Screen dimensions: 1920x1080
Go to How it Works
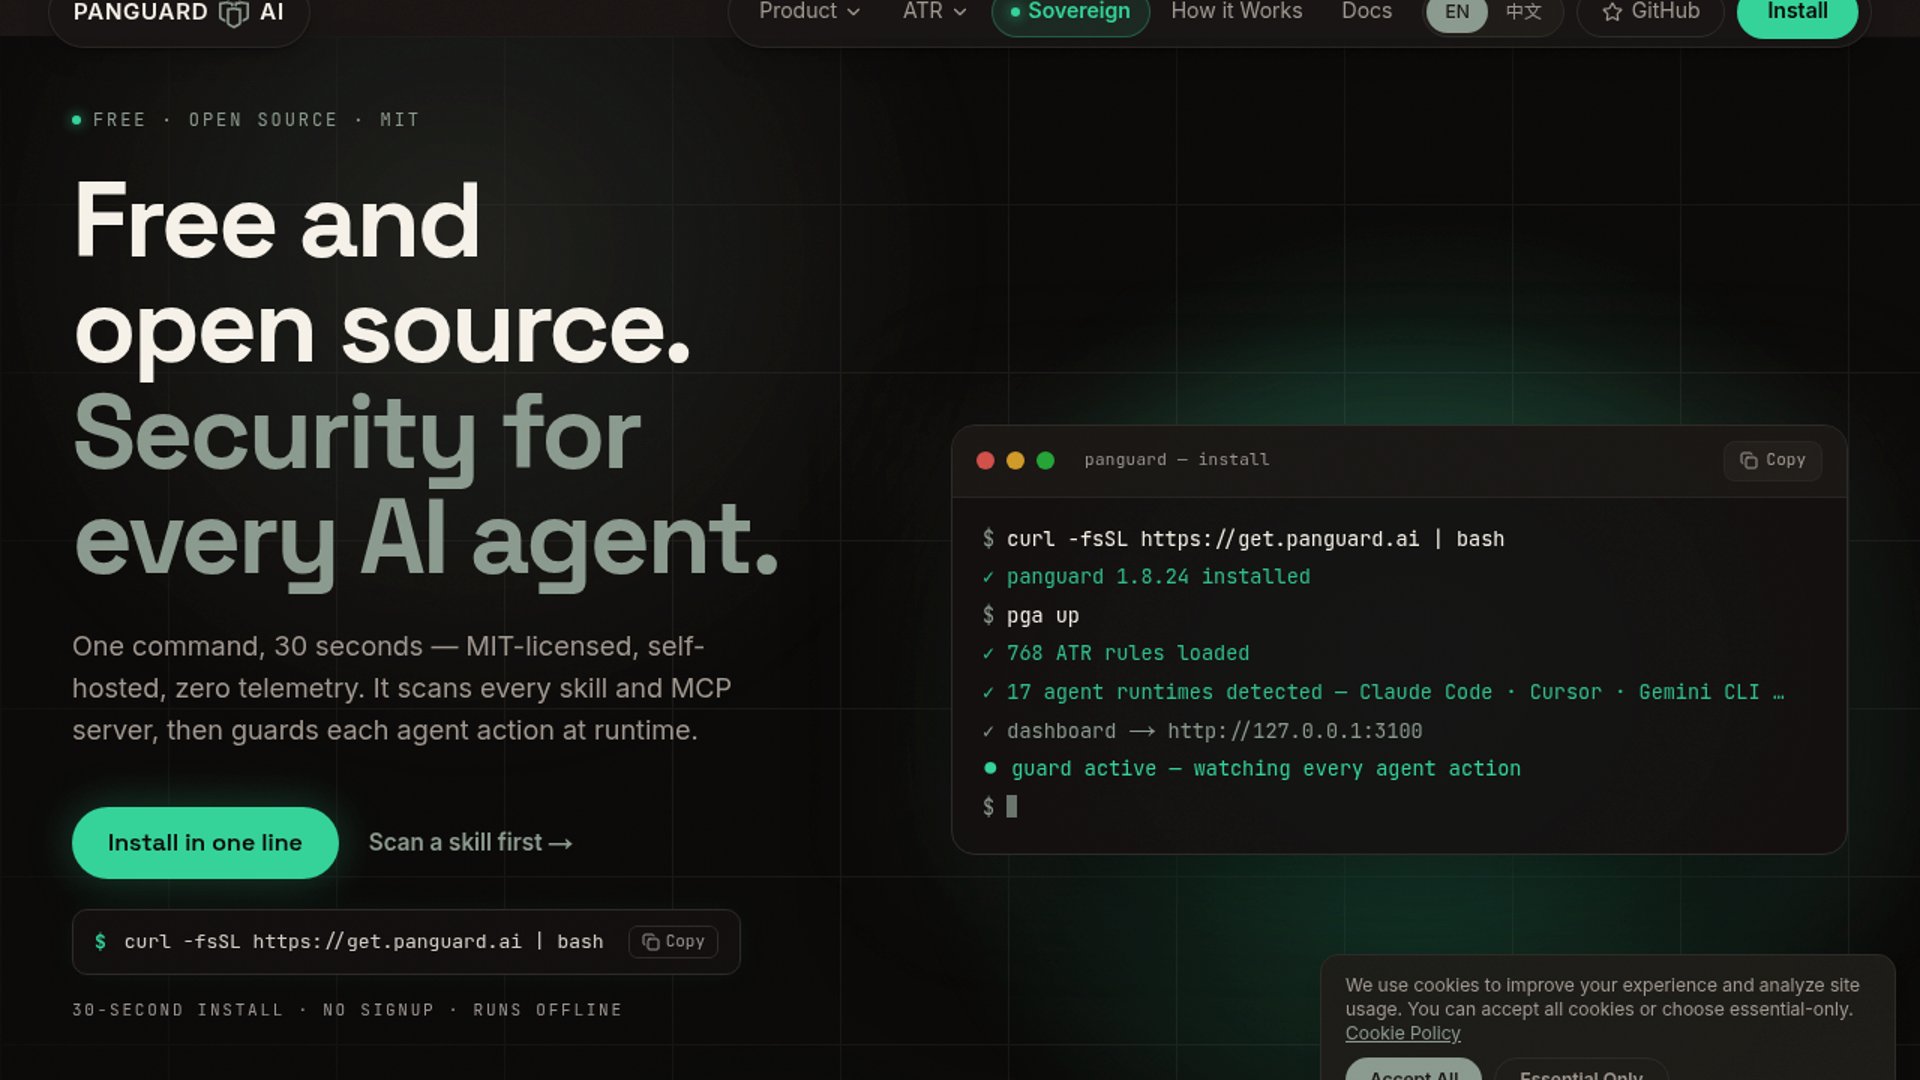click(x=1237, y=12)
